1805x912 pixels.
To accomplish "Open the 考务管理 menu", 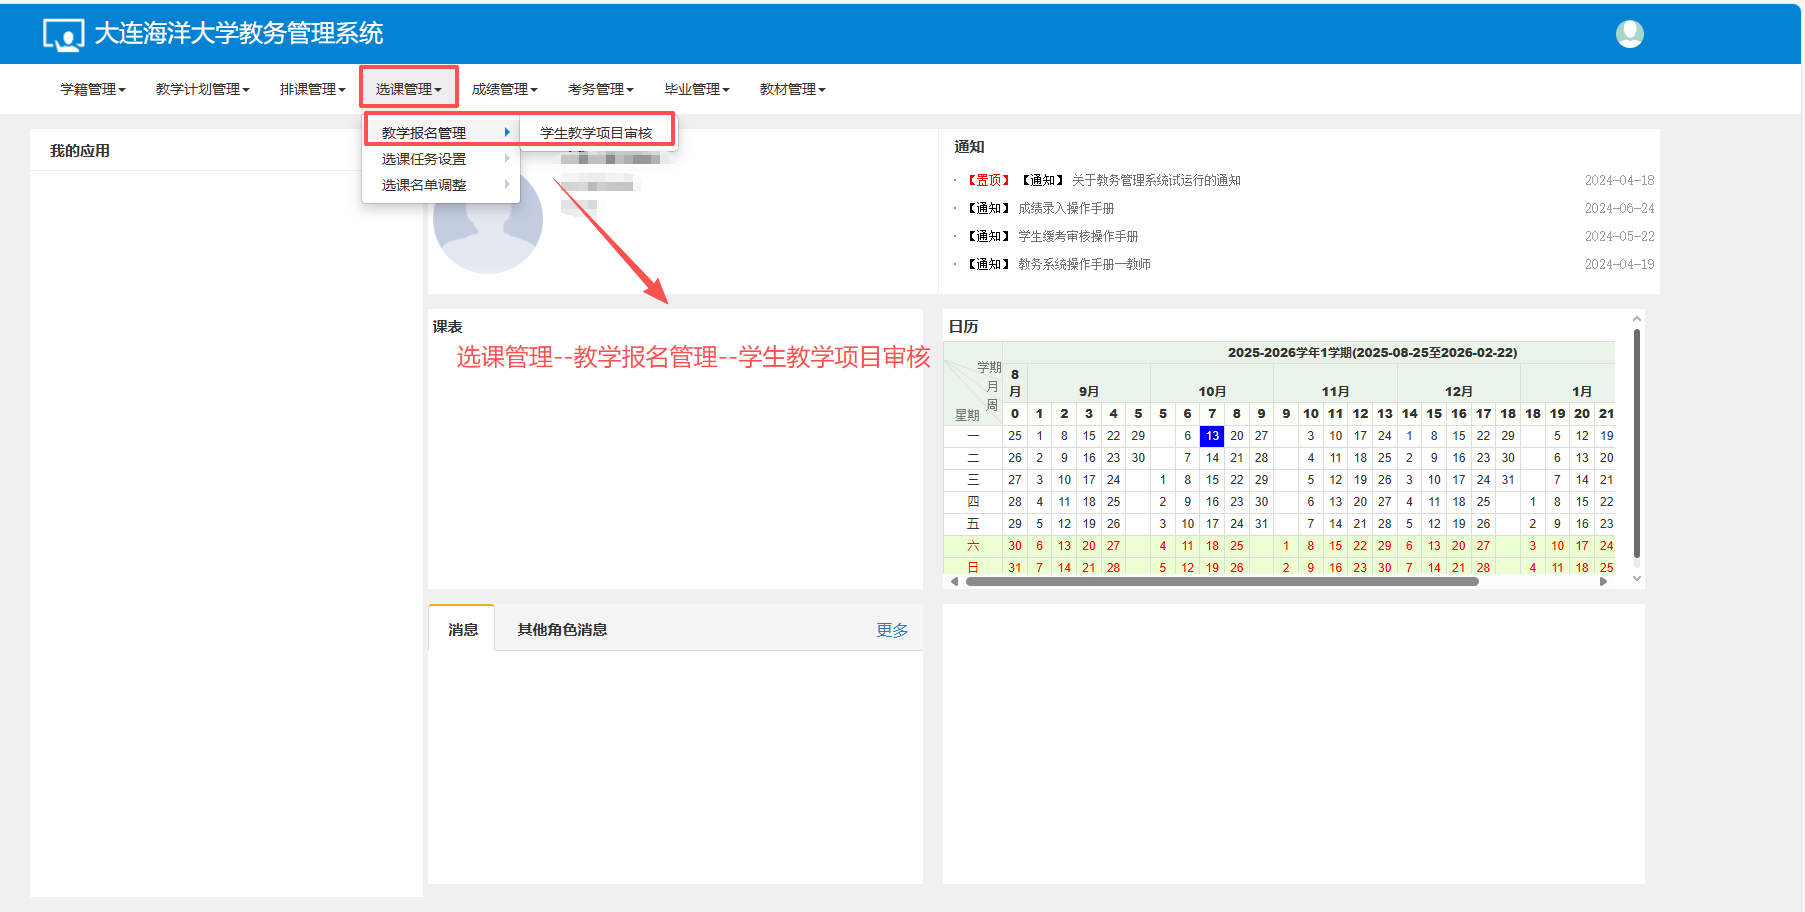I will tap(600, 89).
